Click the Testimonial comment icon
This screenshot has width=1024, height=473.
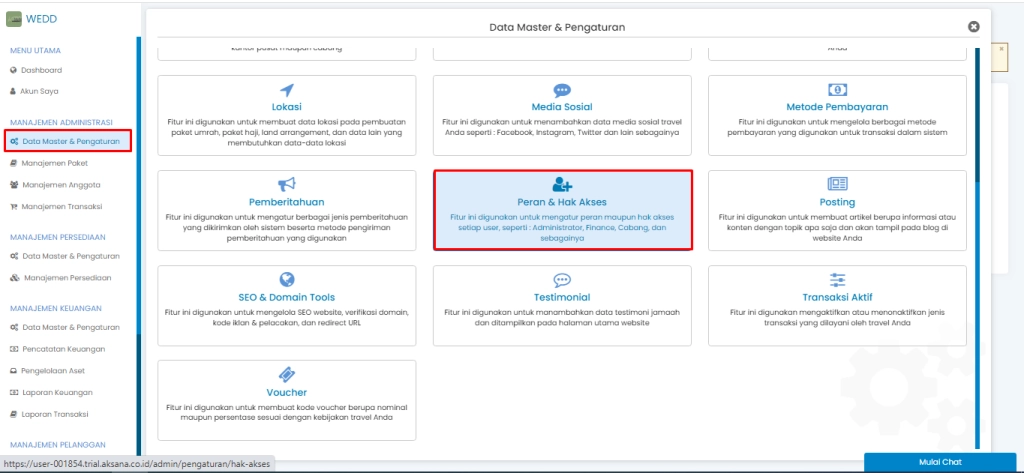coord(562,280)
